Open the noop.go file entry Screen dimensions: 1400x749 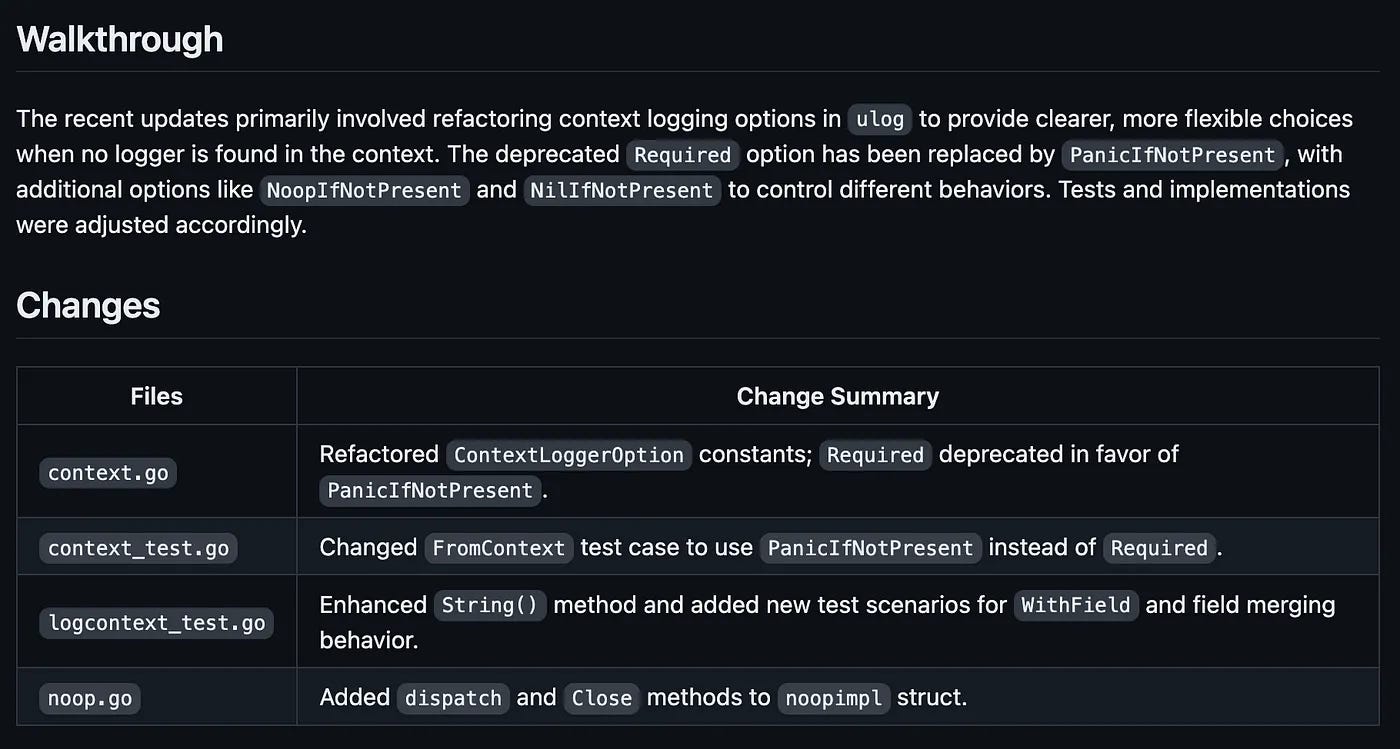coord(90,698)
